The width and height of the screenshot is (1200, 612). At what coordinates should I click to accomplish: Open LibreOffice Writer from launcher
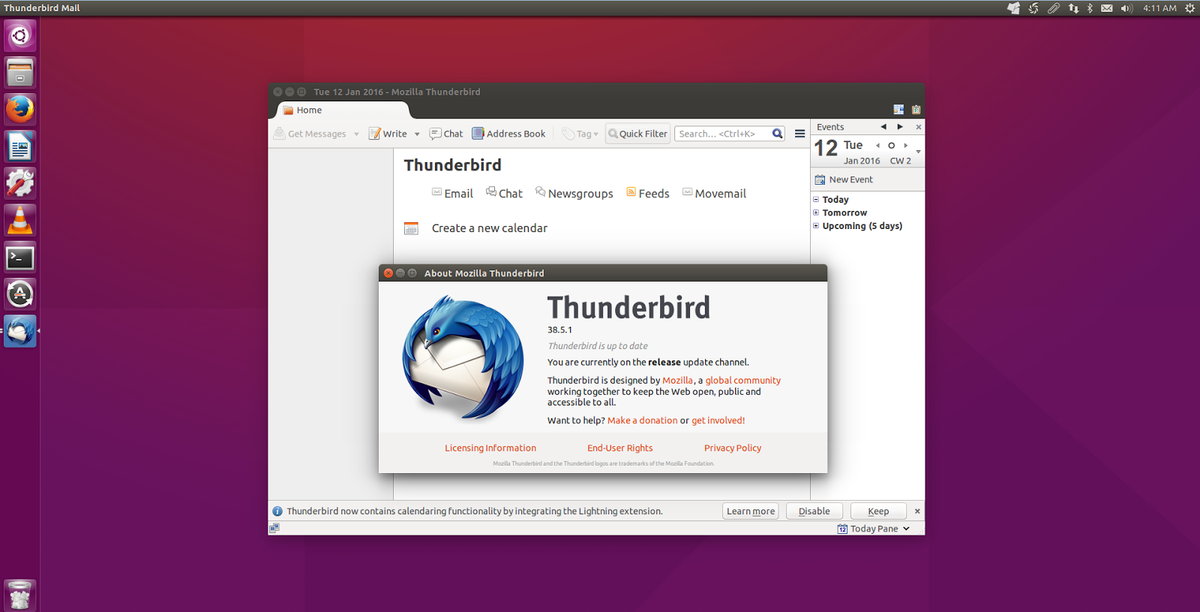point(20,146)
